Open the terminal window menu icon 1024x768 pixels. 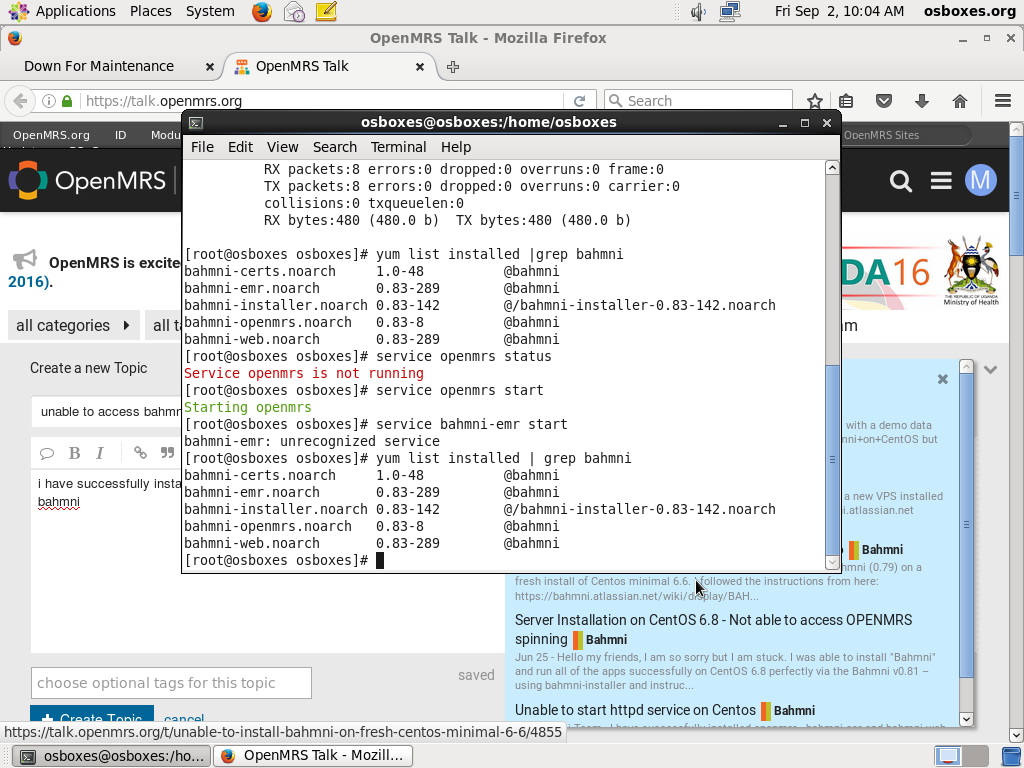coord(196,122)
